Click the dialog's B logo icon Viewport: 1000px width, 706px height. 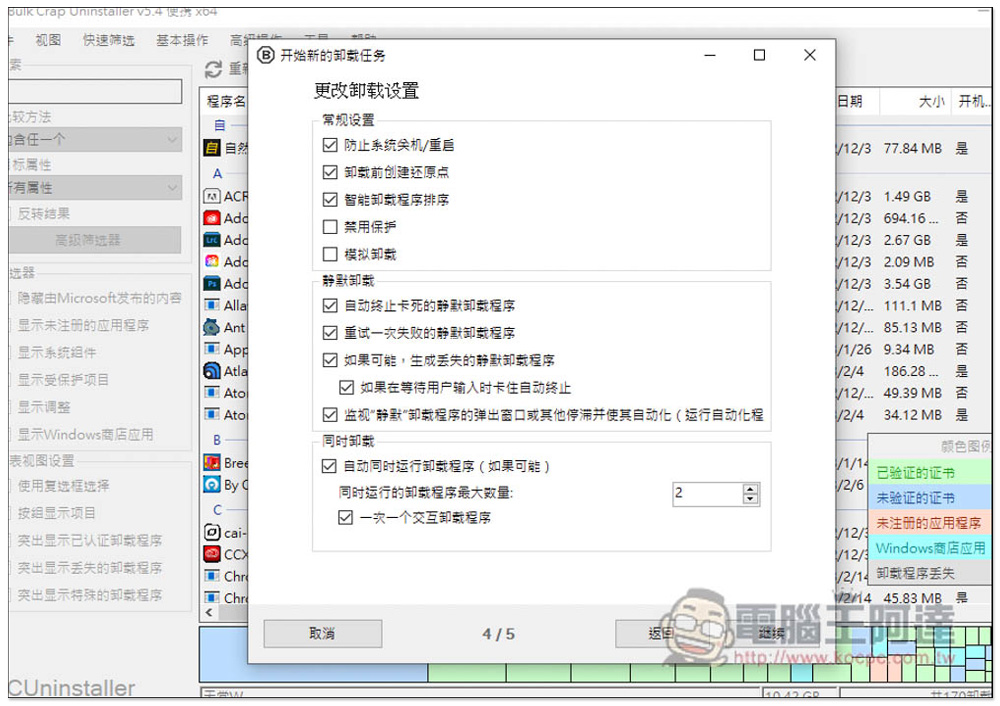click(266, 55)
